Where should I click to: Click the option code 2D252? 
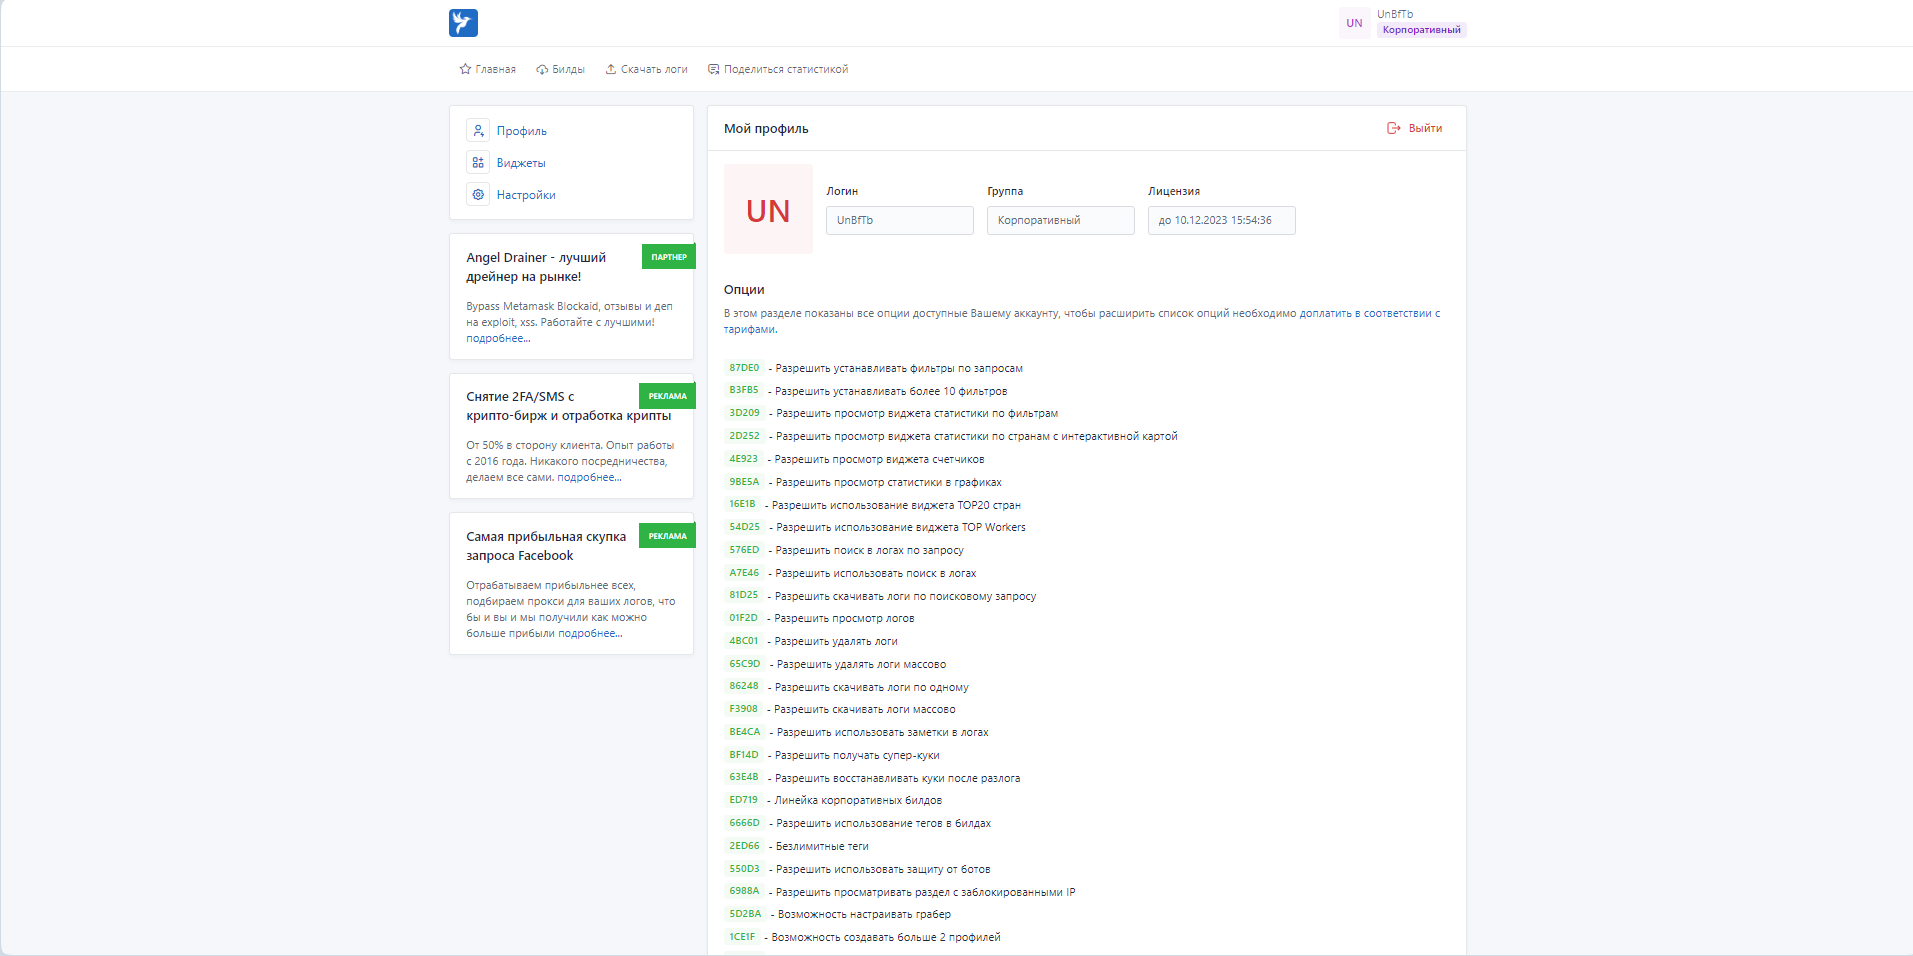(x=744, y=436)
